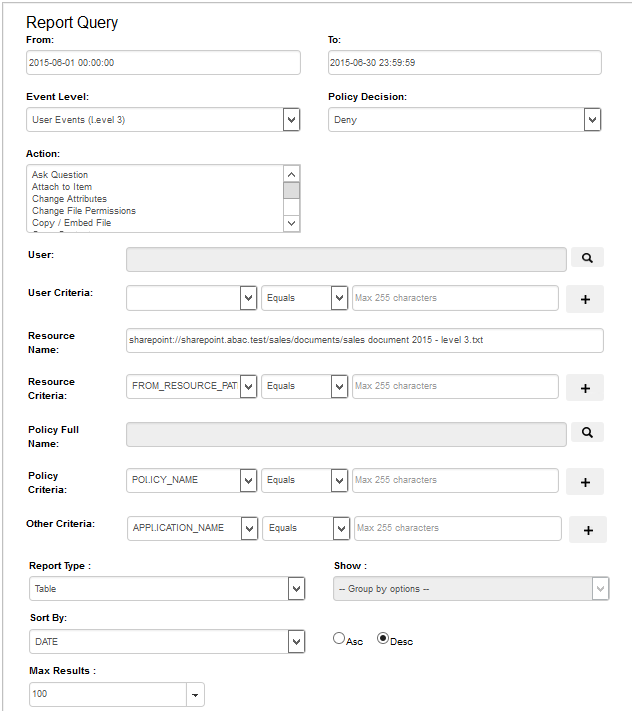
Task: Open the User Criteria attribute dropdown
Action: [x=192, y=298]
